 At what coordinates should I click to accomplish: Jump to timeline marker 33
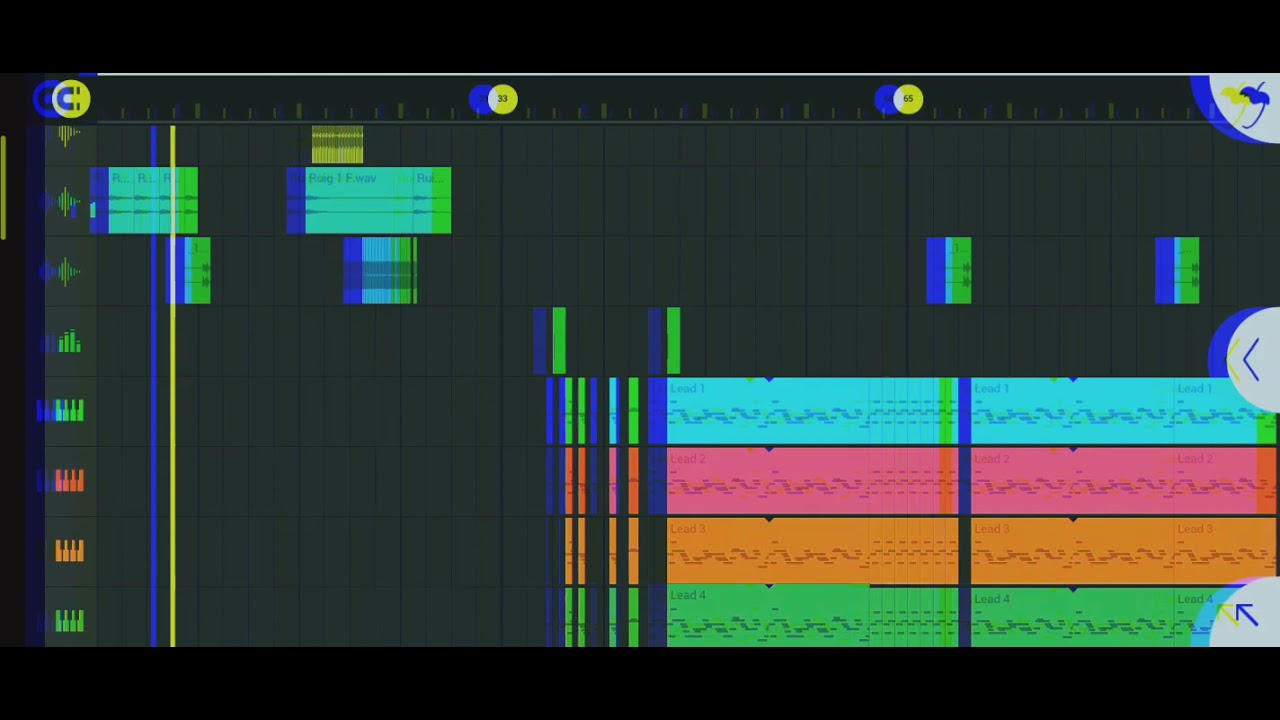tap(502, 98)
